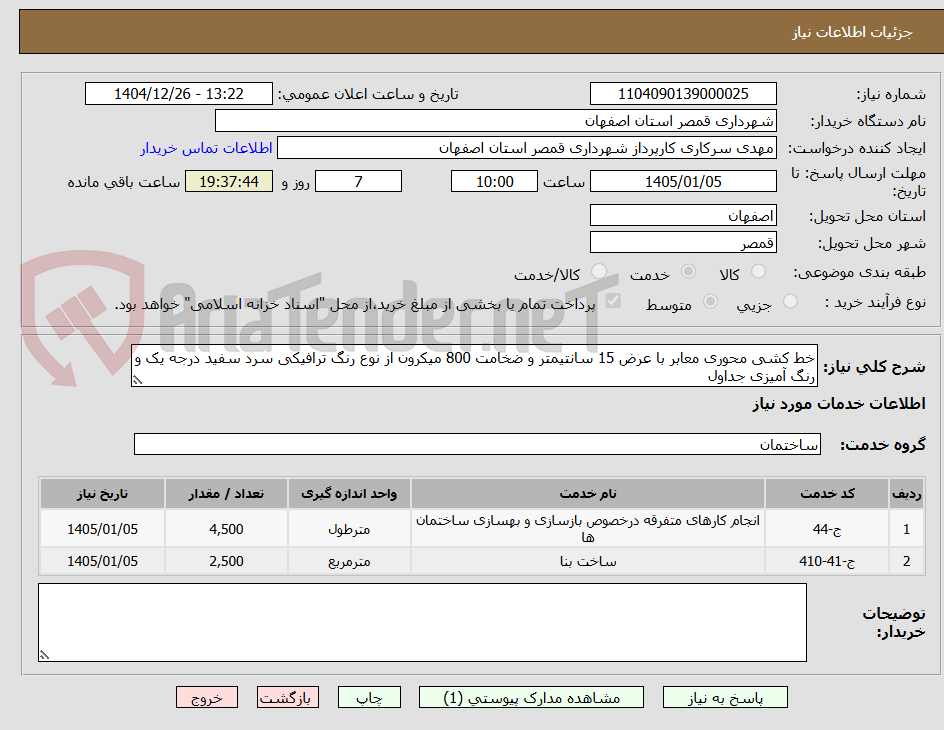Click quantity cell 4,500
Viewport: 944px width, 730px height.
click(226, 529)
